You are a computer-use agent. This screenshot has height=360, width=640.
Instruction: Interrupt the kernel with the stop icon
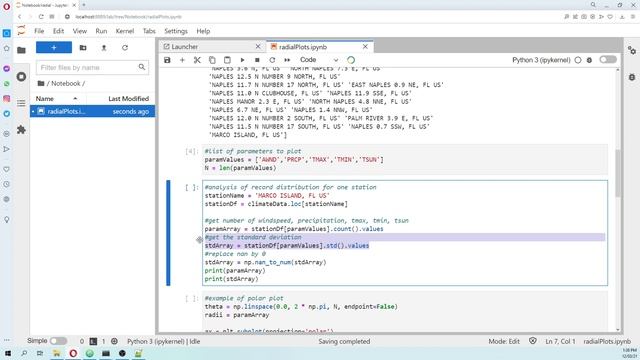tap(257, 60)
